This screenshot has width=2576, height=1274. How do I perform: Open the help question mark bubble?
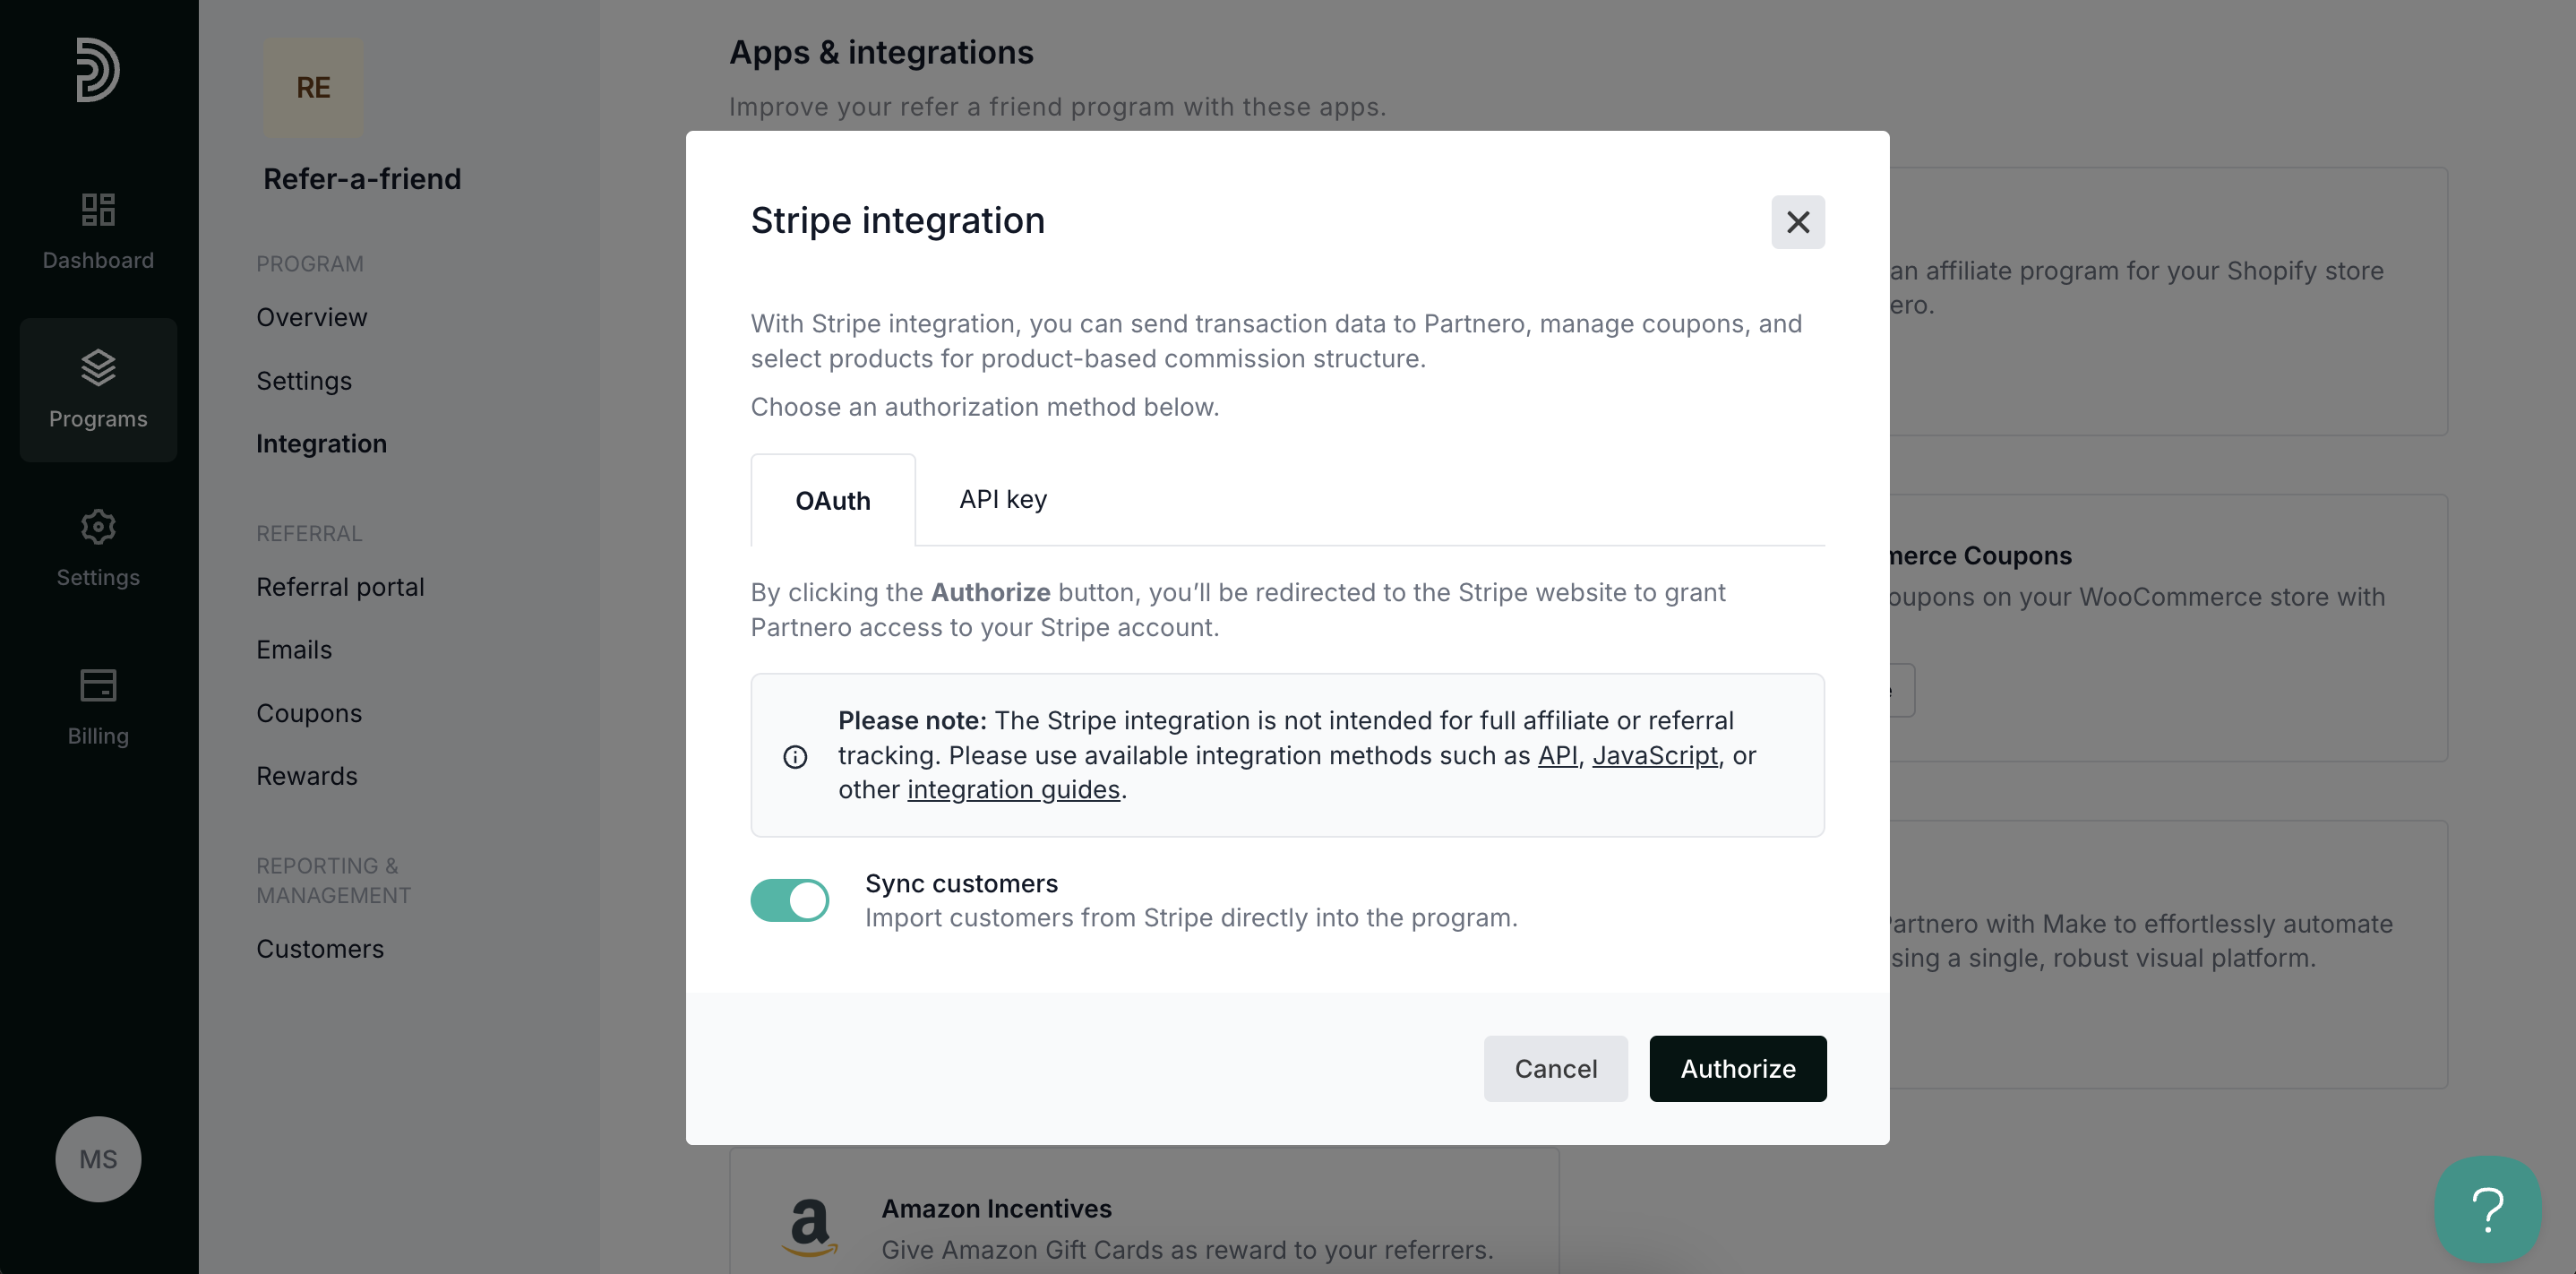click(x=2487, y=1209)
